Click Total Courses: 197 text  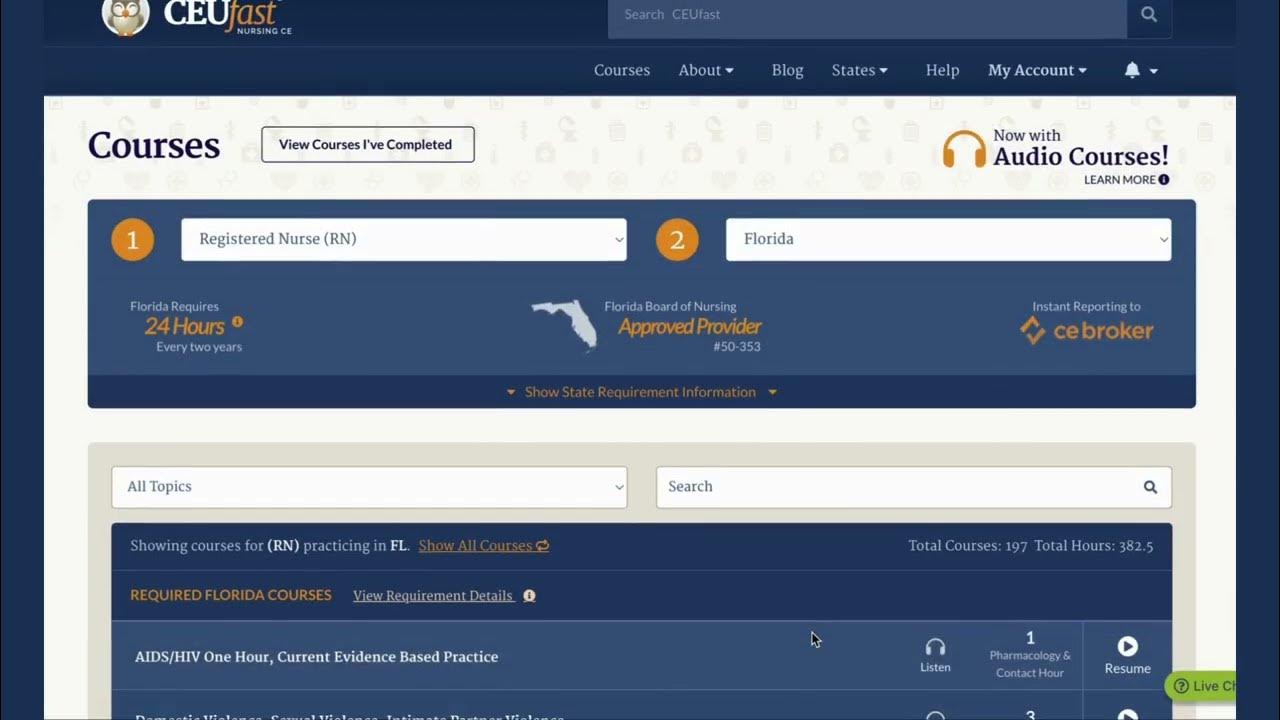[968, 546]
